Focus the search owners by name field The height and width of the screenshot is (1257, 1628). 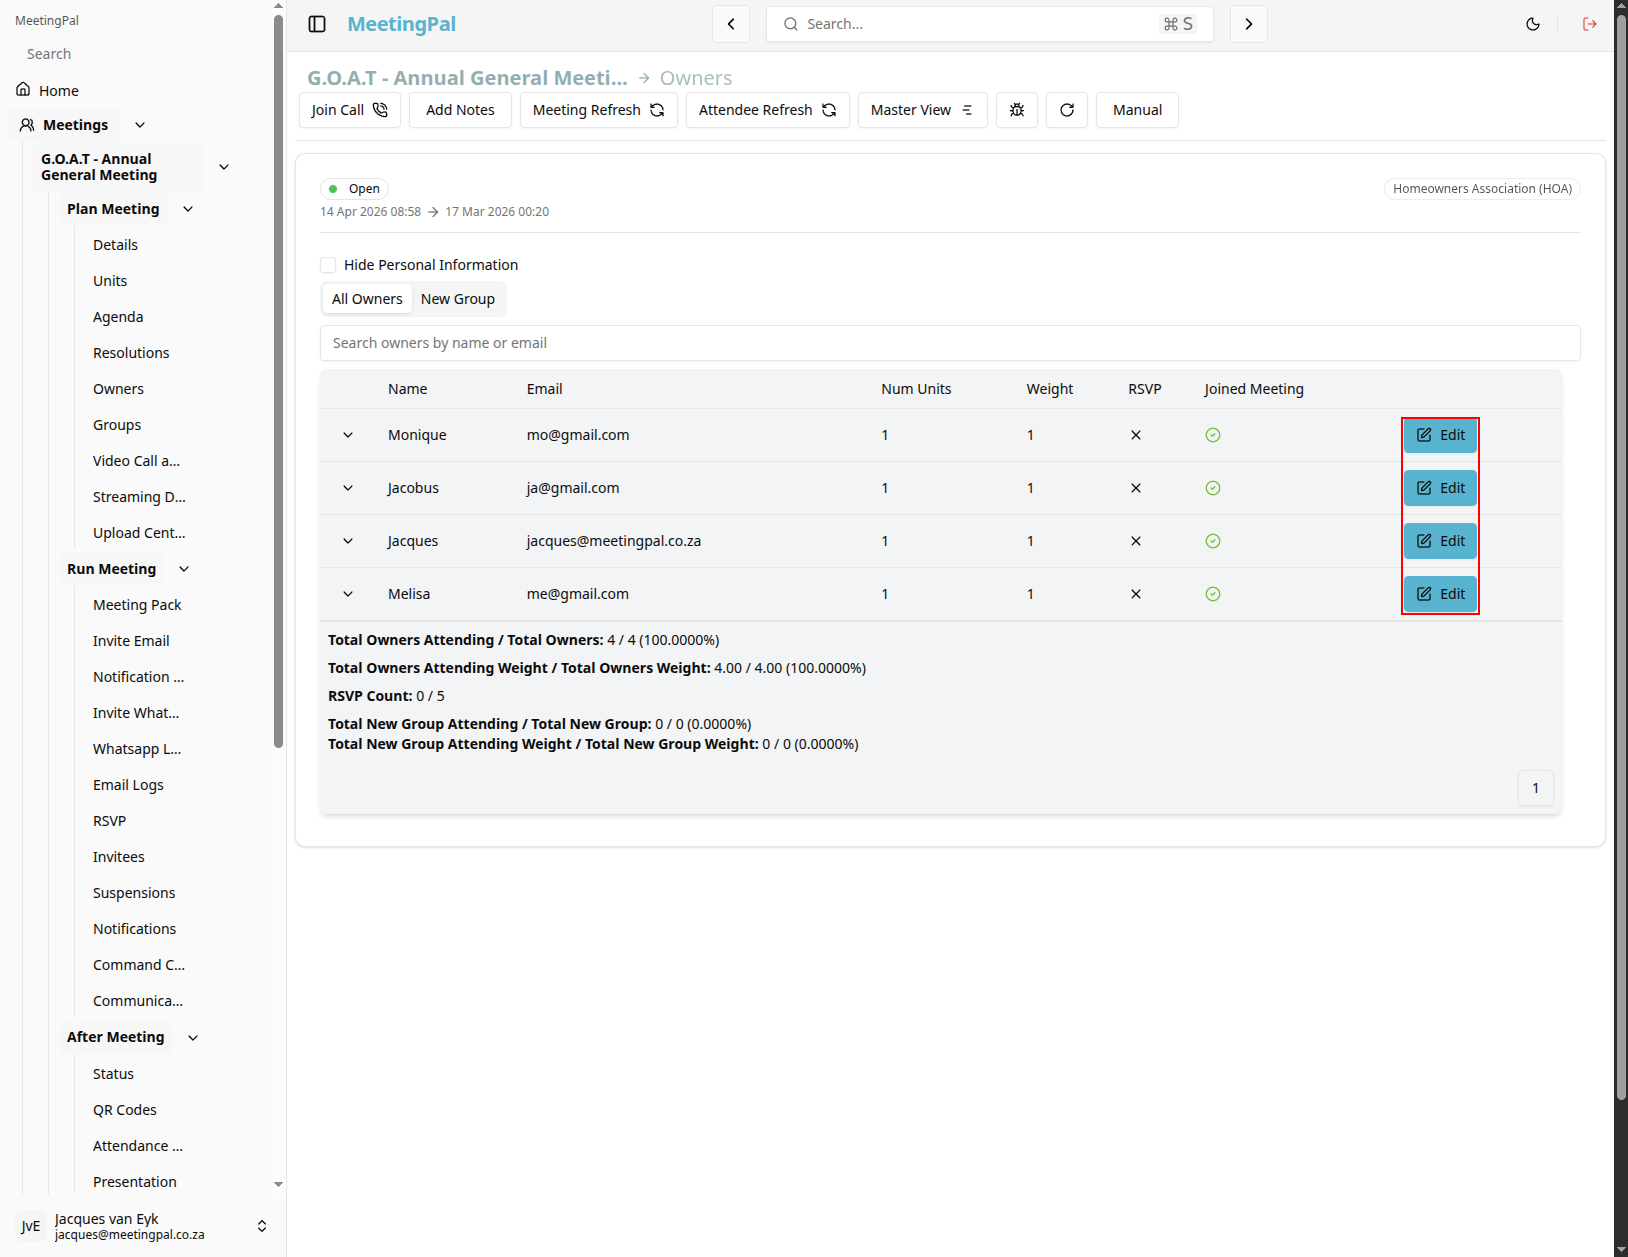950,343
